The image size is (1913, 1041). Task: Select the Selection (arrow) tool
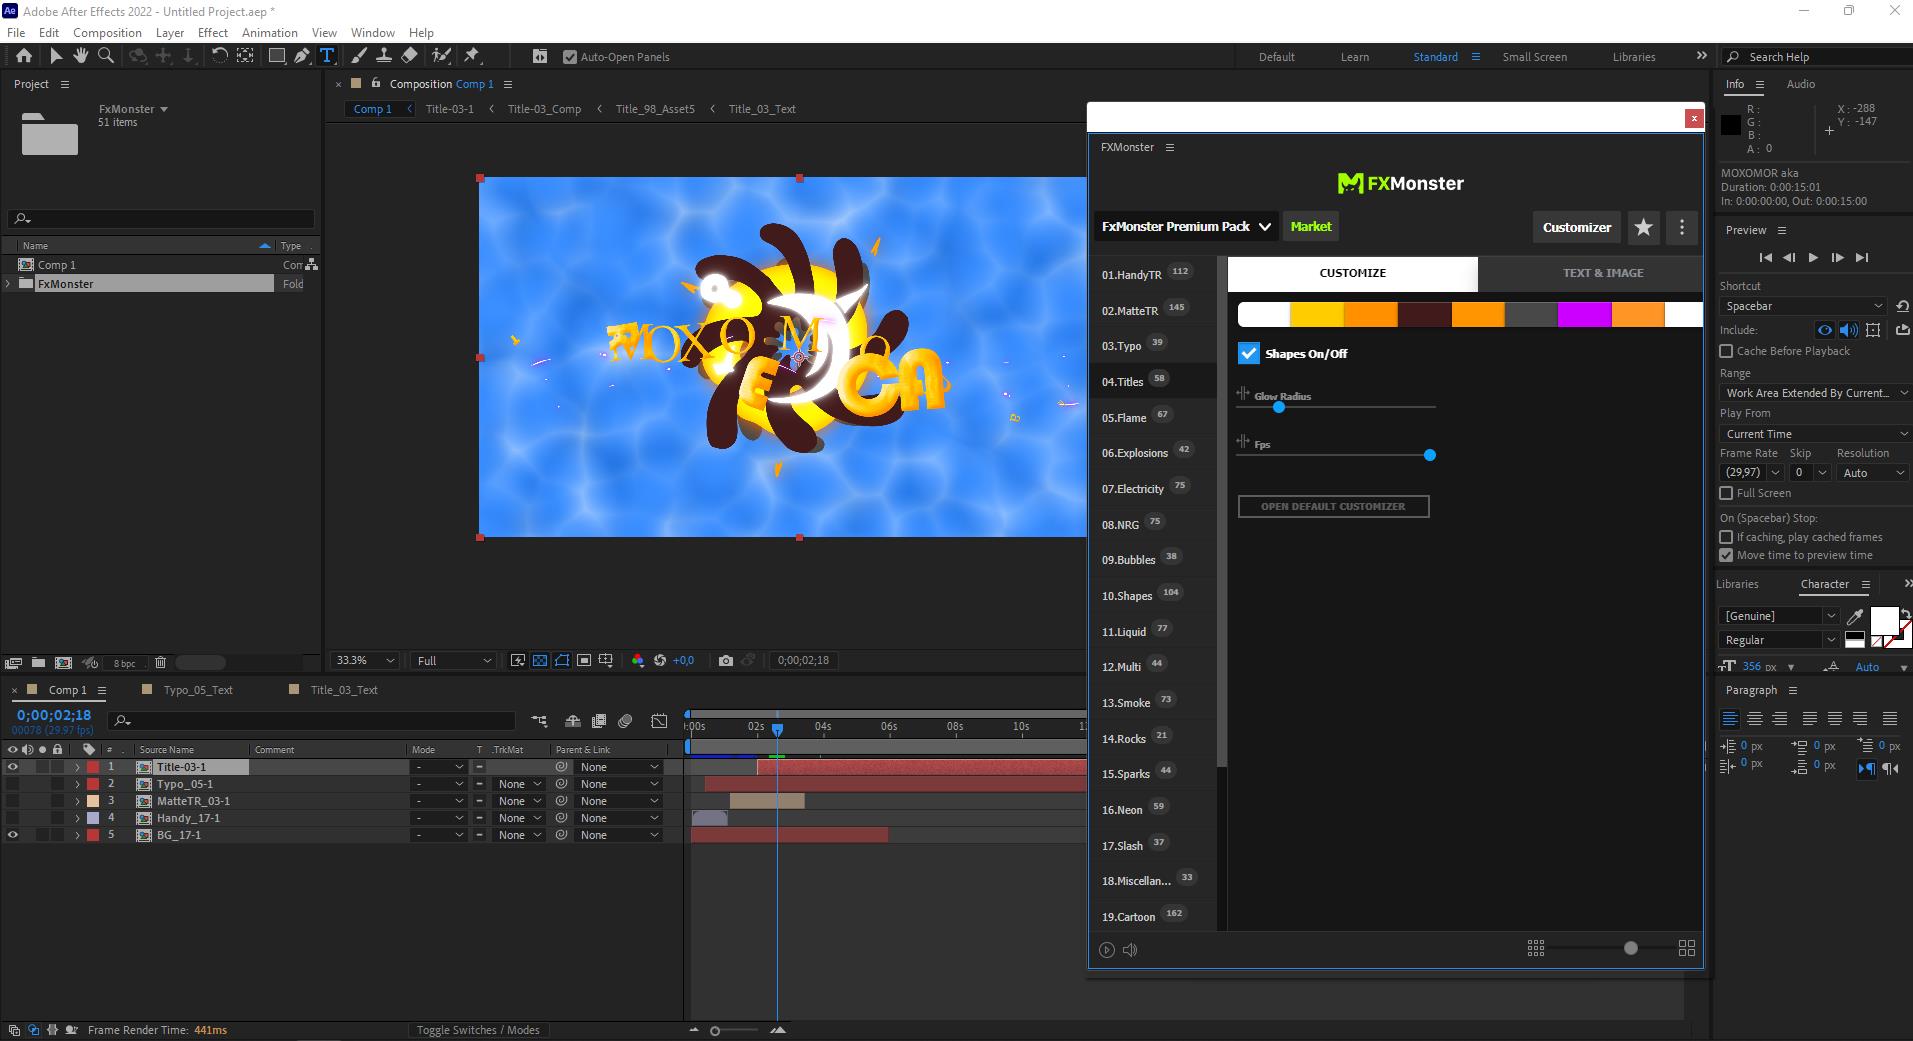[x=55, y=56]
